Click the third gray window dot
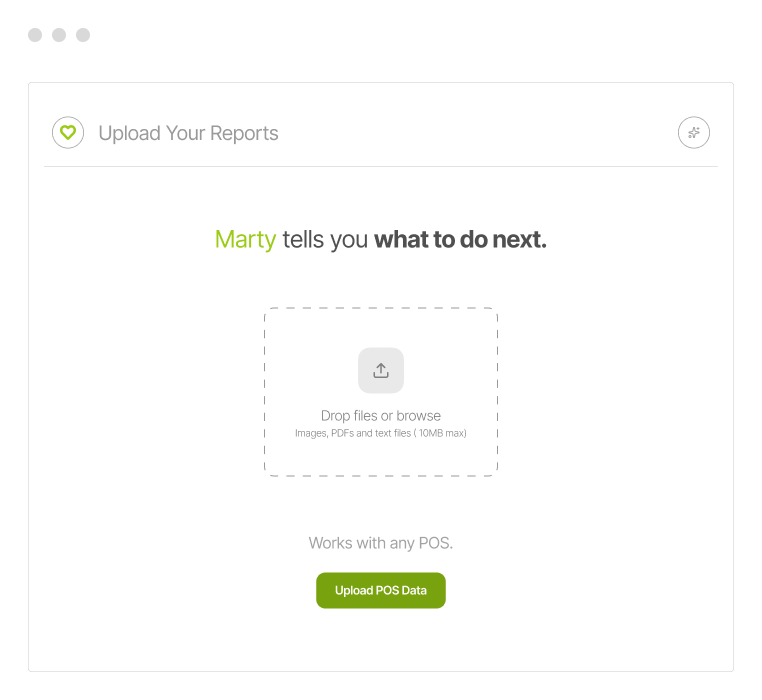Screen dimensions: 762x700 pyautogui.click(x=83, y=35)
